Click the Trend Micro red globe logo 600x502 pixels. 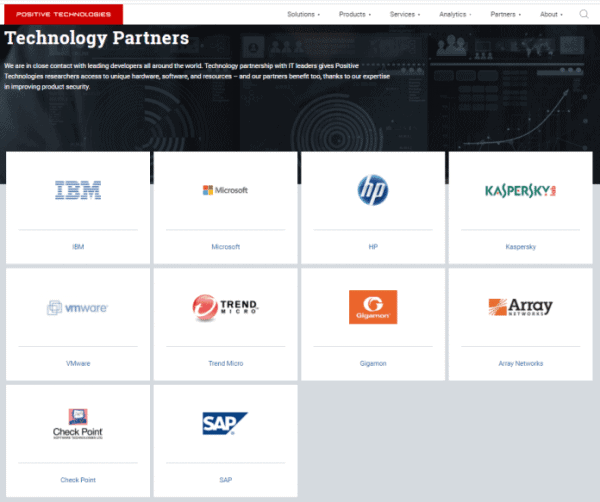pyautogui.click(x=225, y=307)
